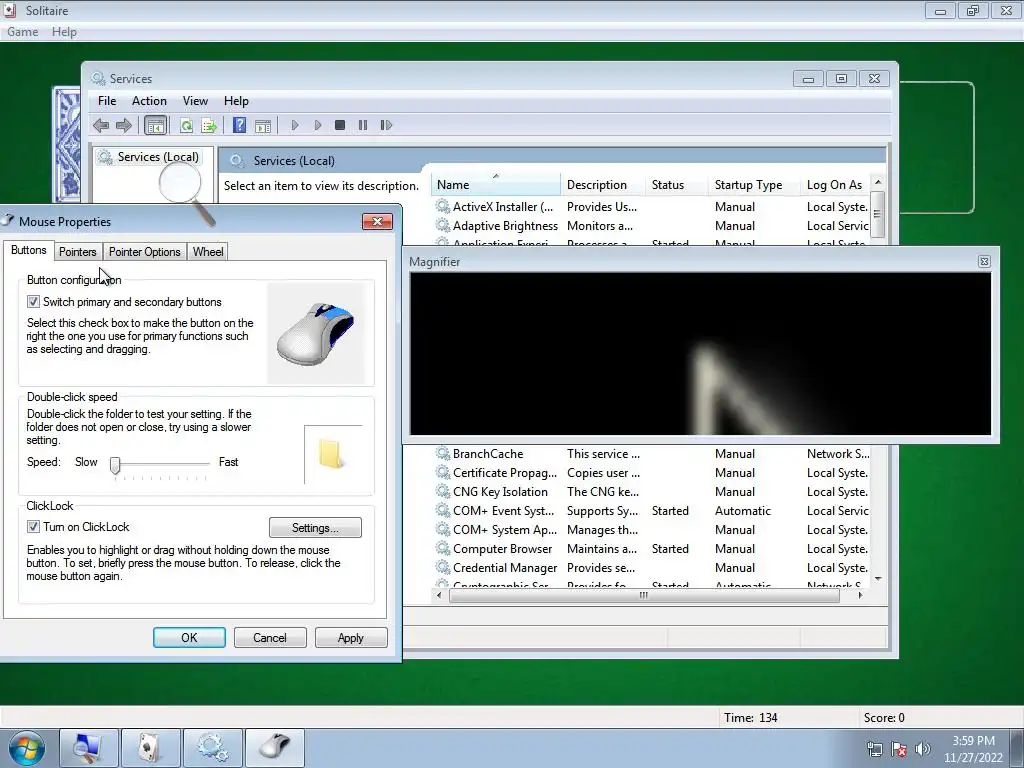
Task: Open ClickLock Settings button
Action: click(315, 528)
